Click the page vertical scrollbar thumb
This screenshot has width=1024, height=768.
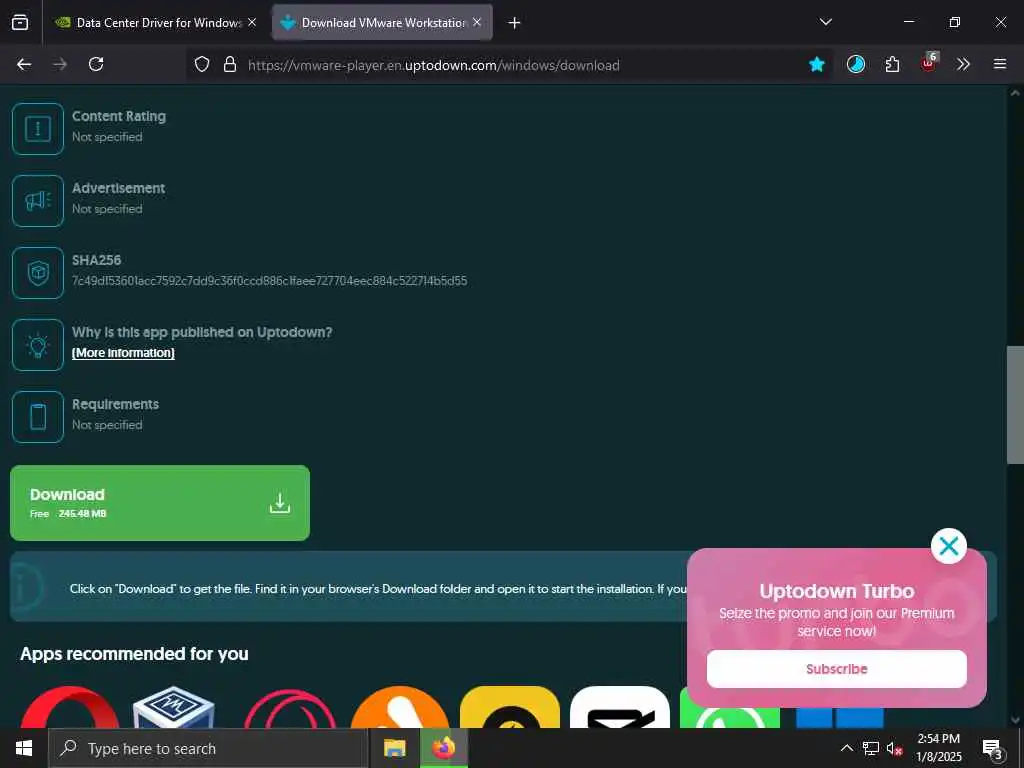click(1015, 405)
